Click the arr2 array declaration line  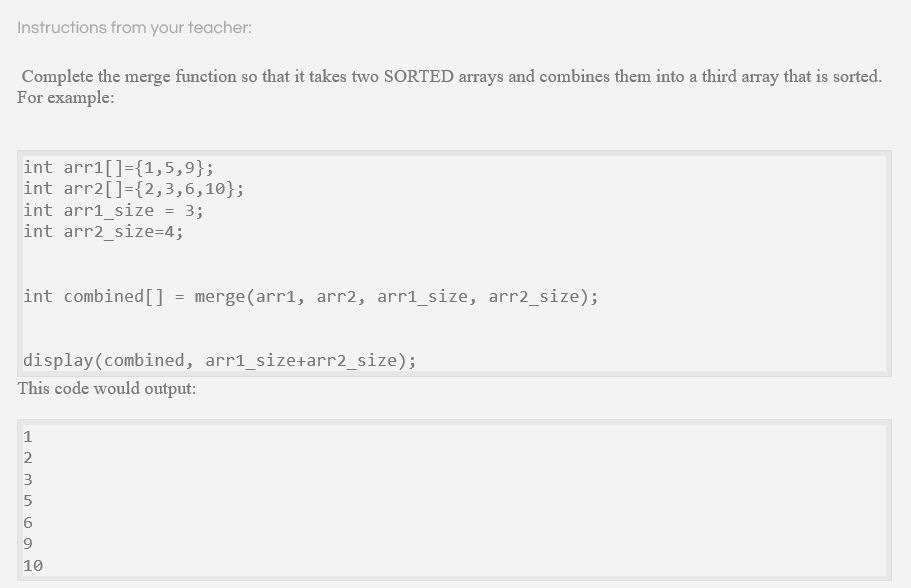[134, 188]
